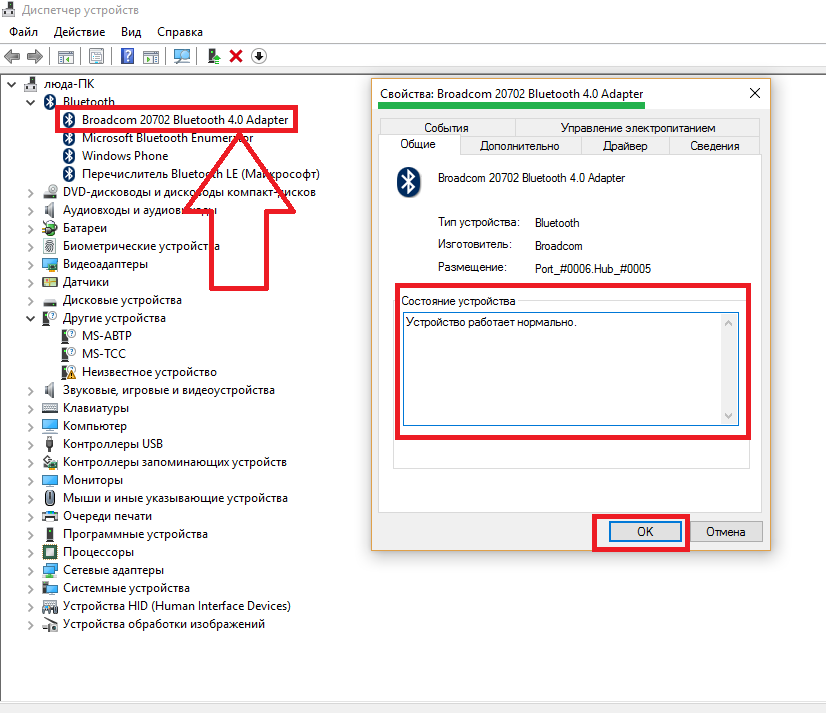The image size is (826, 713).
Task: Select Контроллеры запоминающих устройств row
Action: point(175,462)
